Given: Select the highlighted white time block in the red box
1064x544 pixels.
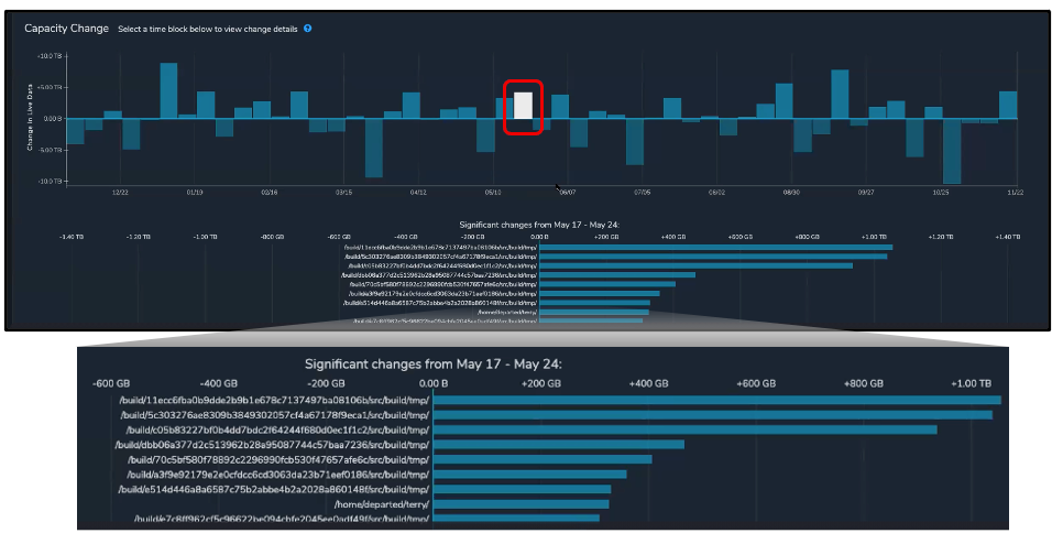Looking at the screenshot, I should (523, 106).
